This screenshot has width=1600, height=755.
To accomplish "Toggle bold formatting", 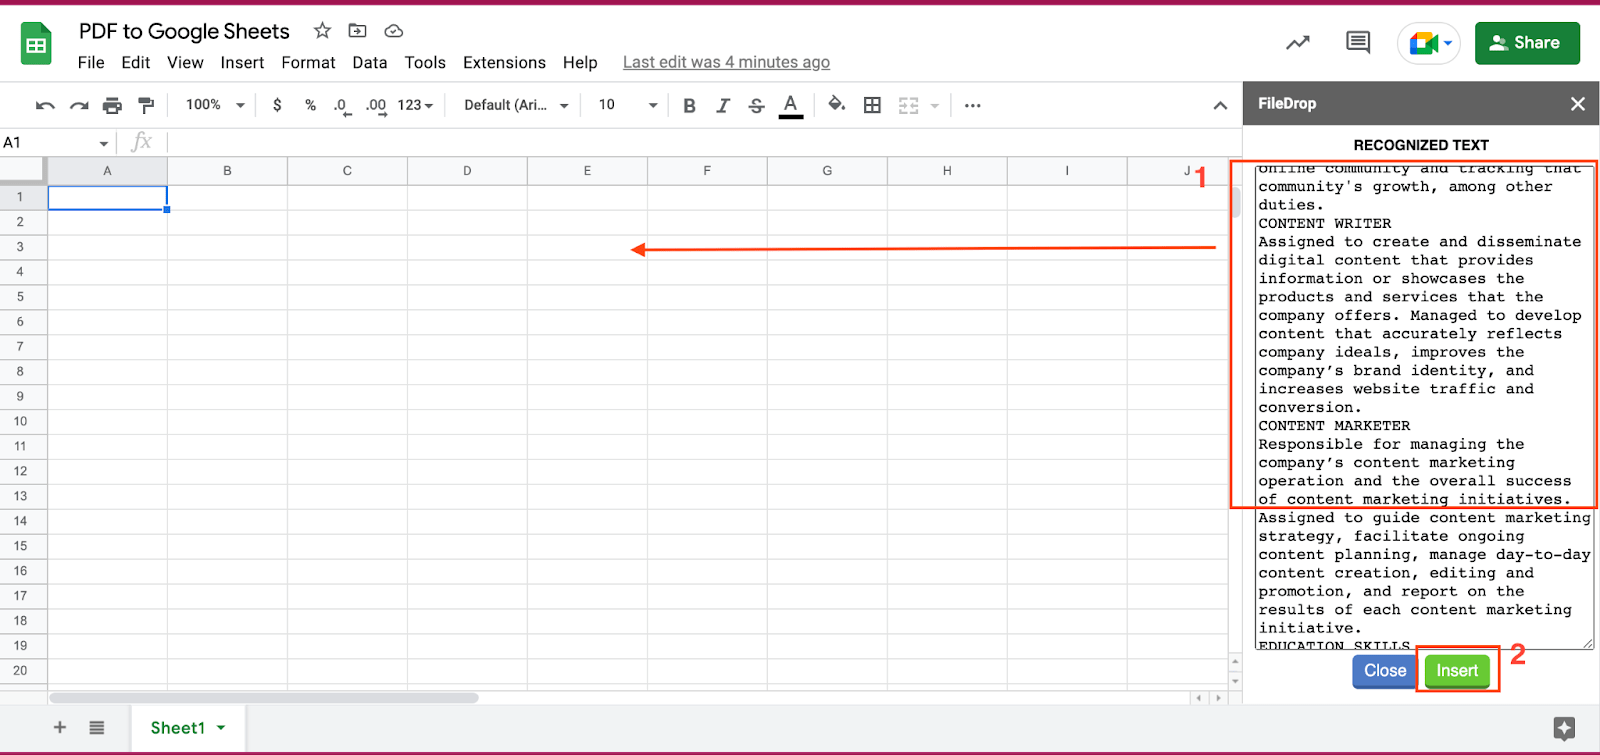I will point(689,105).
